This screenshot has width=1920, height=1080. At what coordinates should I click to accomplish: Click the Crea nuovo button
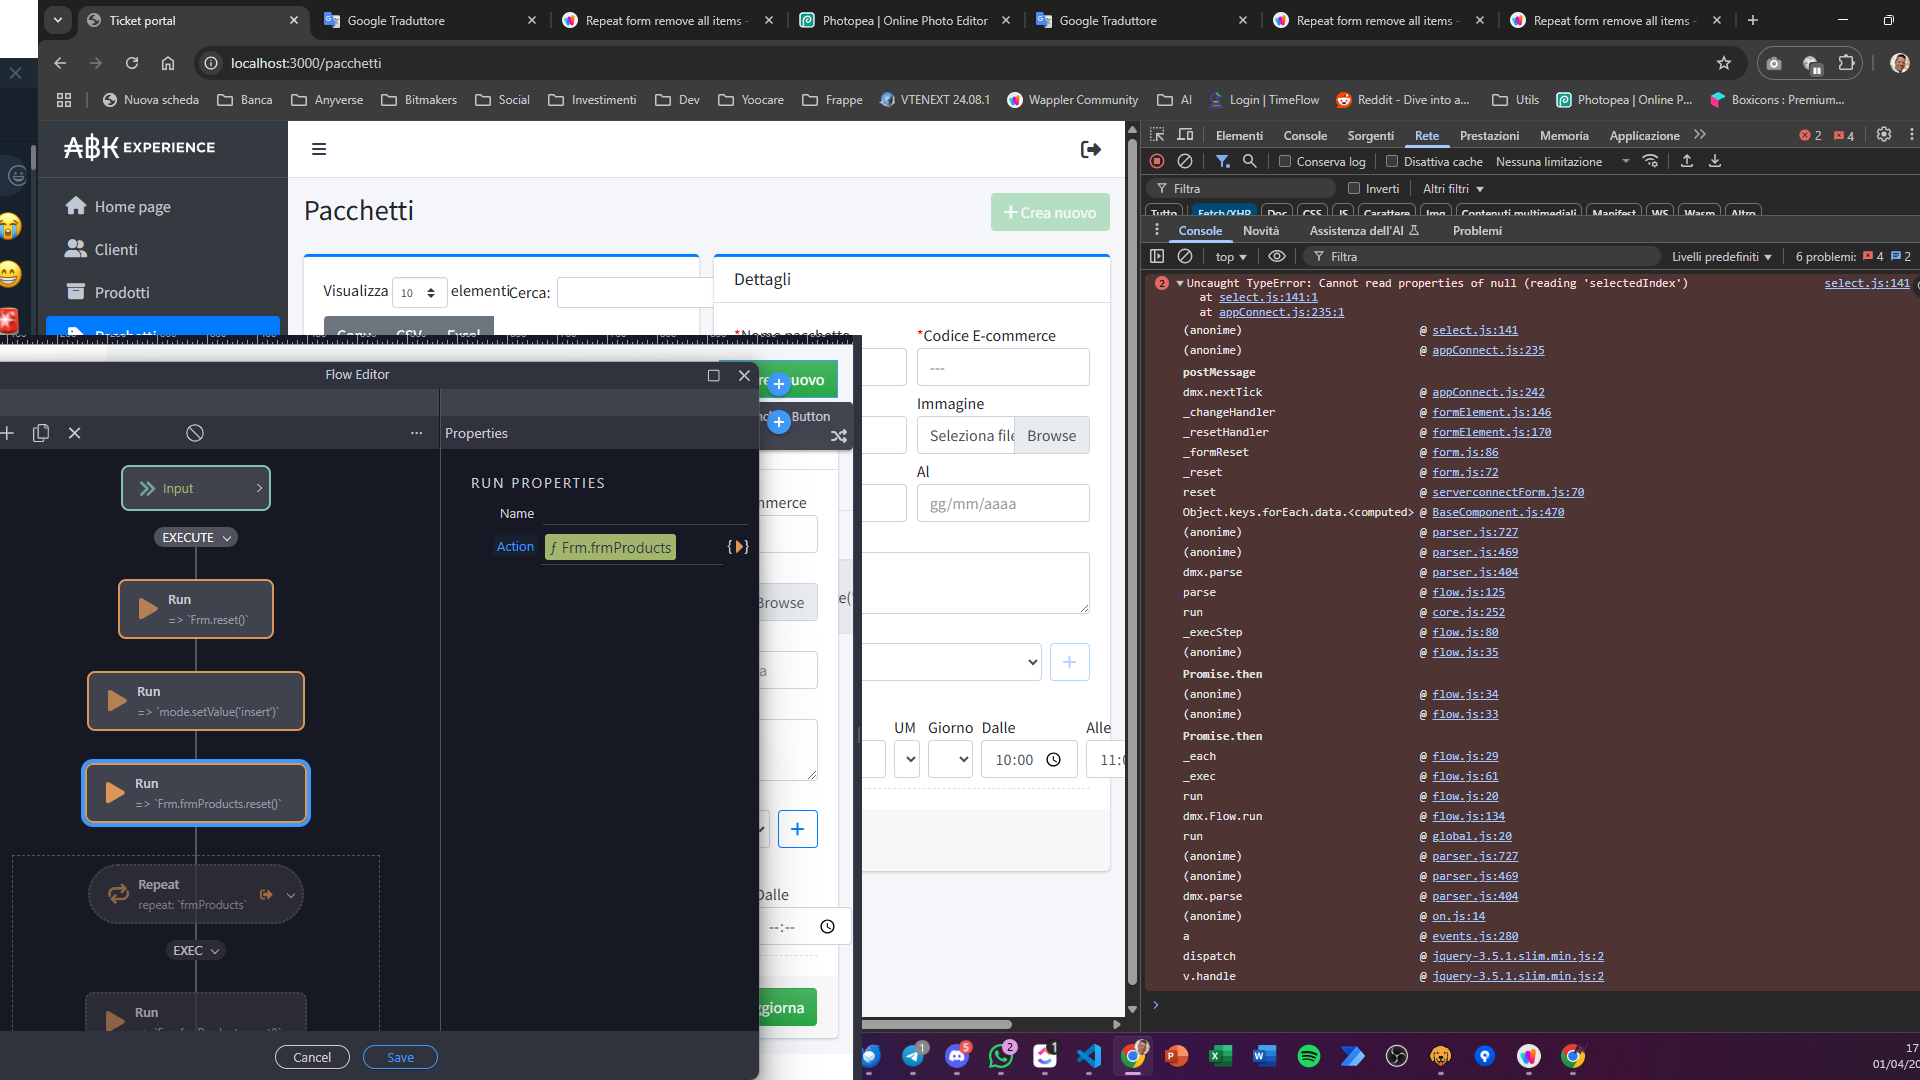pos(1050,212)
